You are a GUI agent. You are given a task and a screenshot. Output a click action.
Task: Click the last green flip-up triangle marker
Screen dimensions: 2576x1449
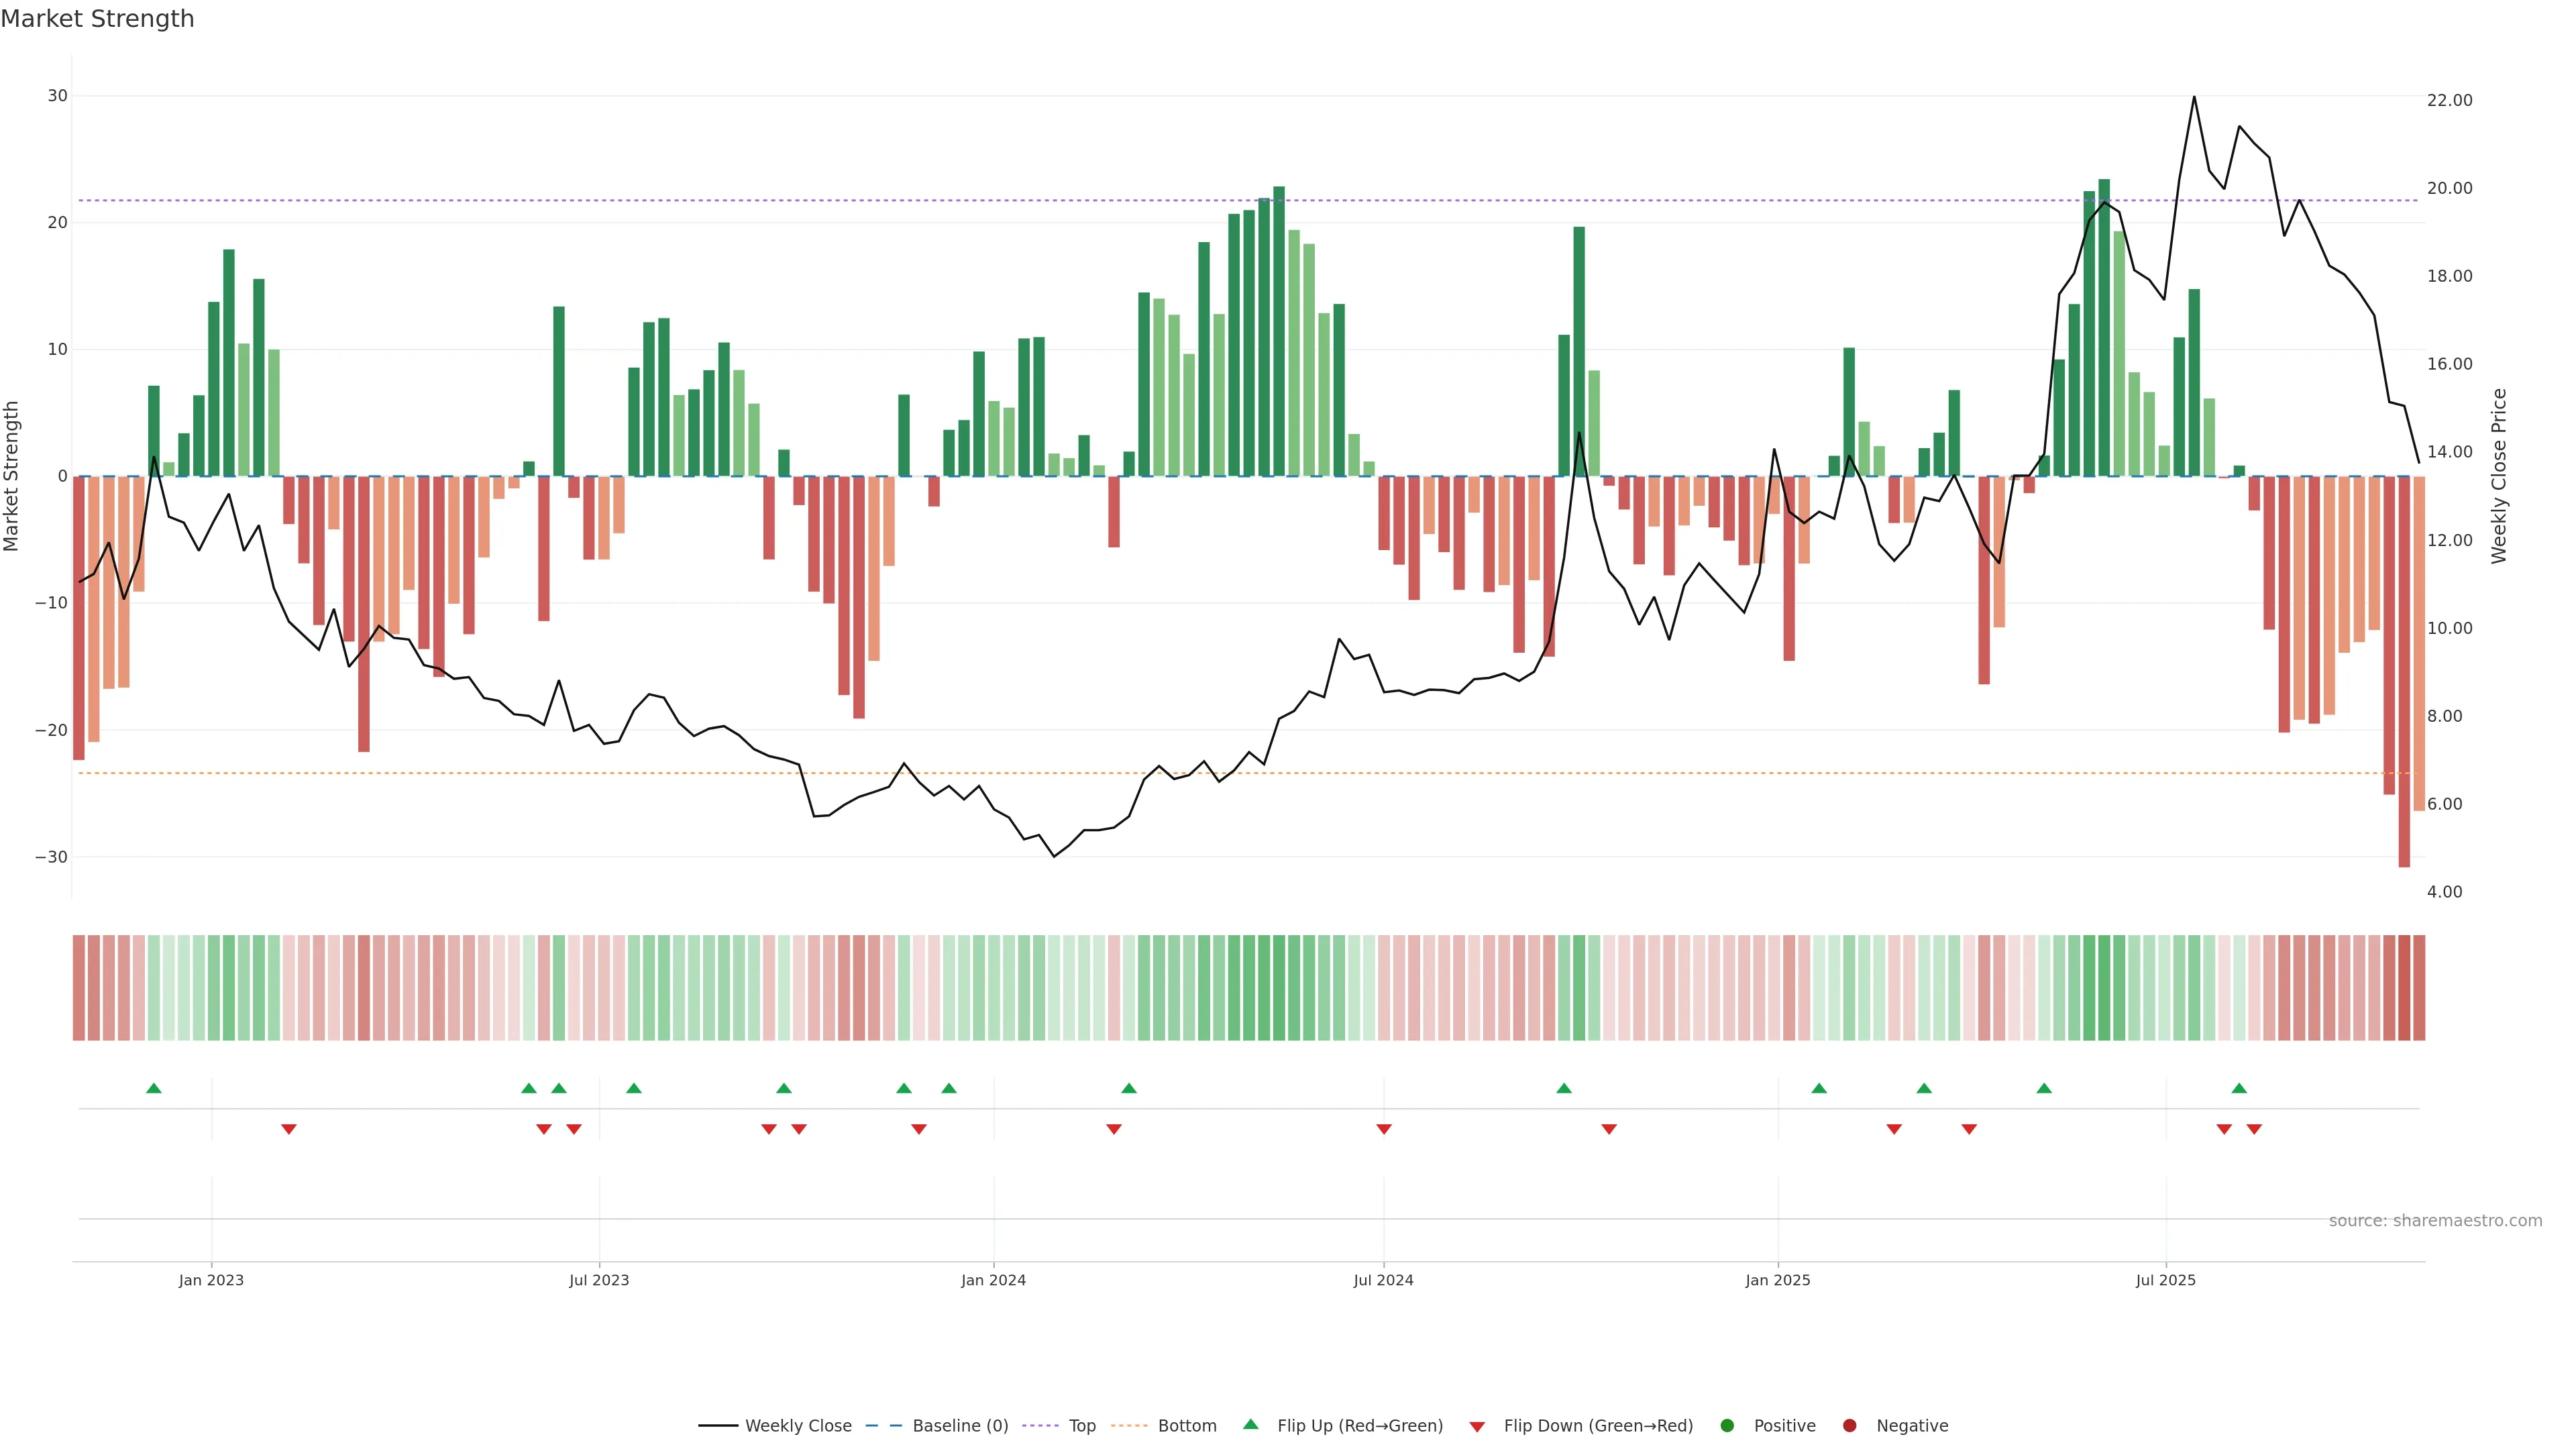coord(2239,1088)
